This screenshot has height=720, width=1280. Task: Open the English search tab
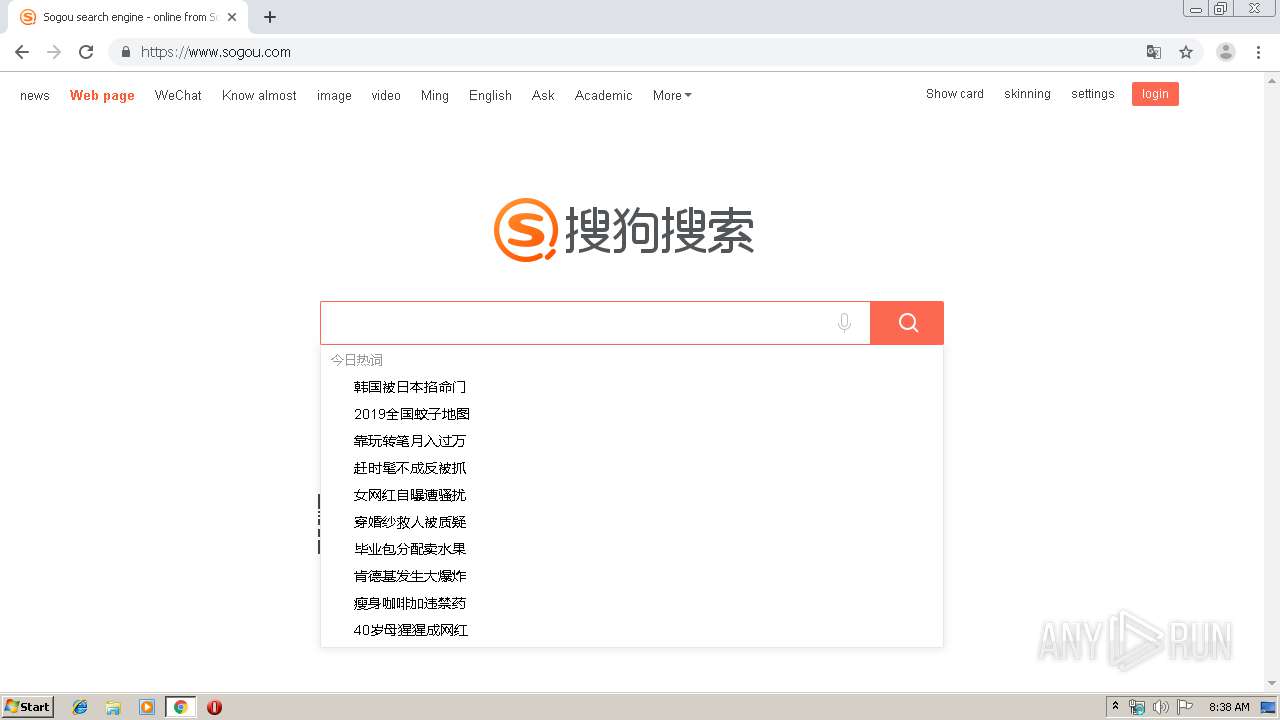(x=490, y=96)
